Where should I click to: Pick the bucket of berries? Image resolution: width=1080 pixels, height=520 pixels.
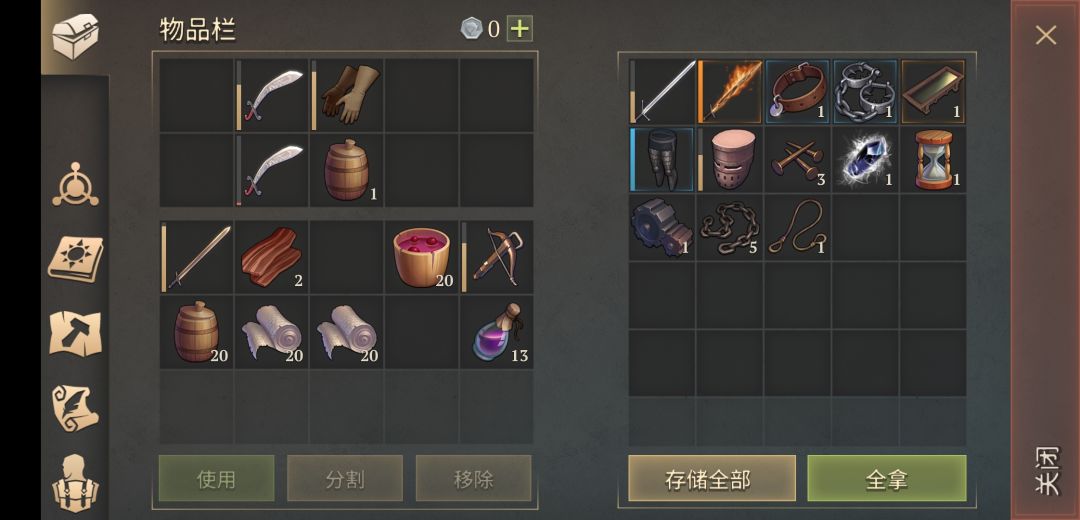[422, 258]
